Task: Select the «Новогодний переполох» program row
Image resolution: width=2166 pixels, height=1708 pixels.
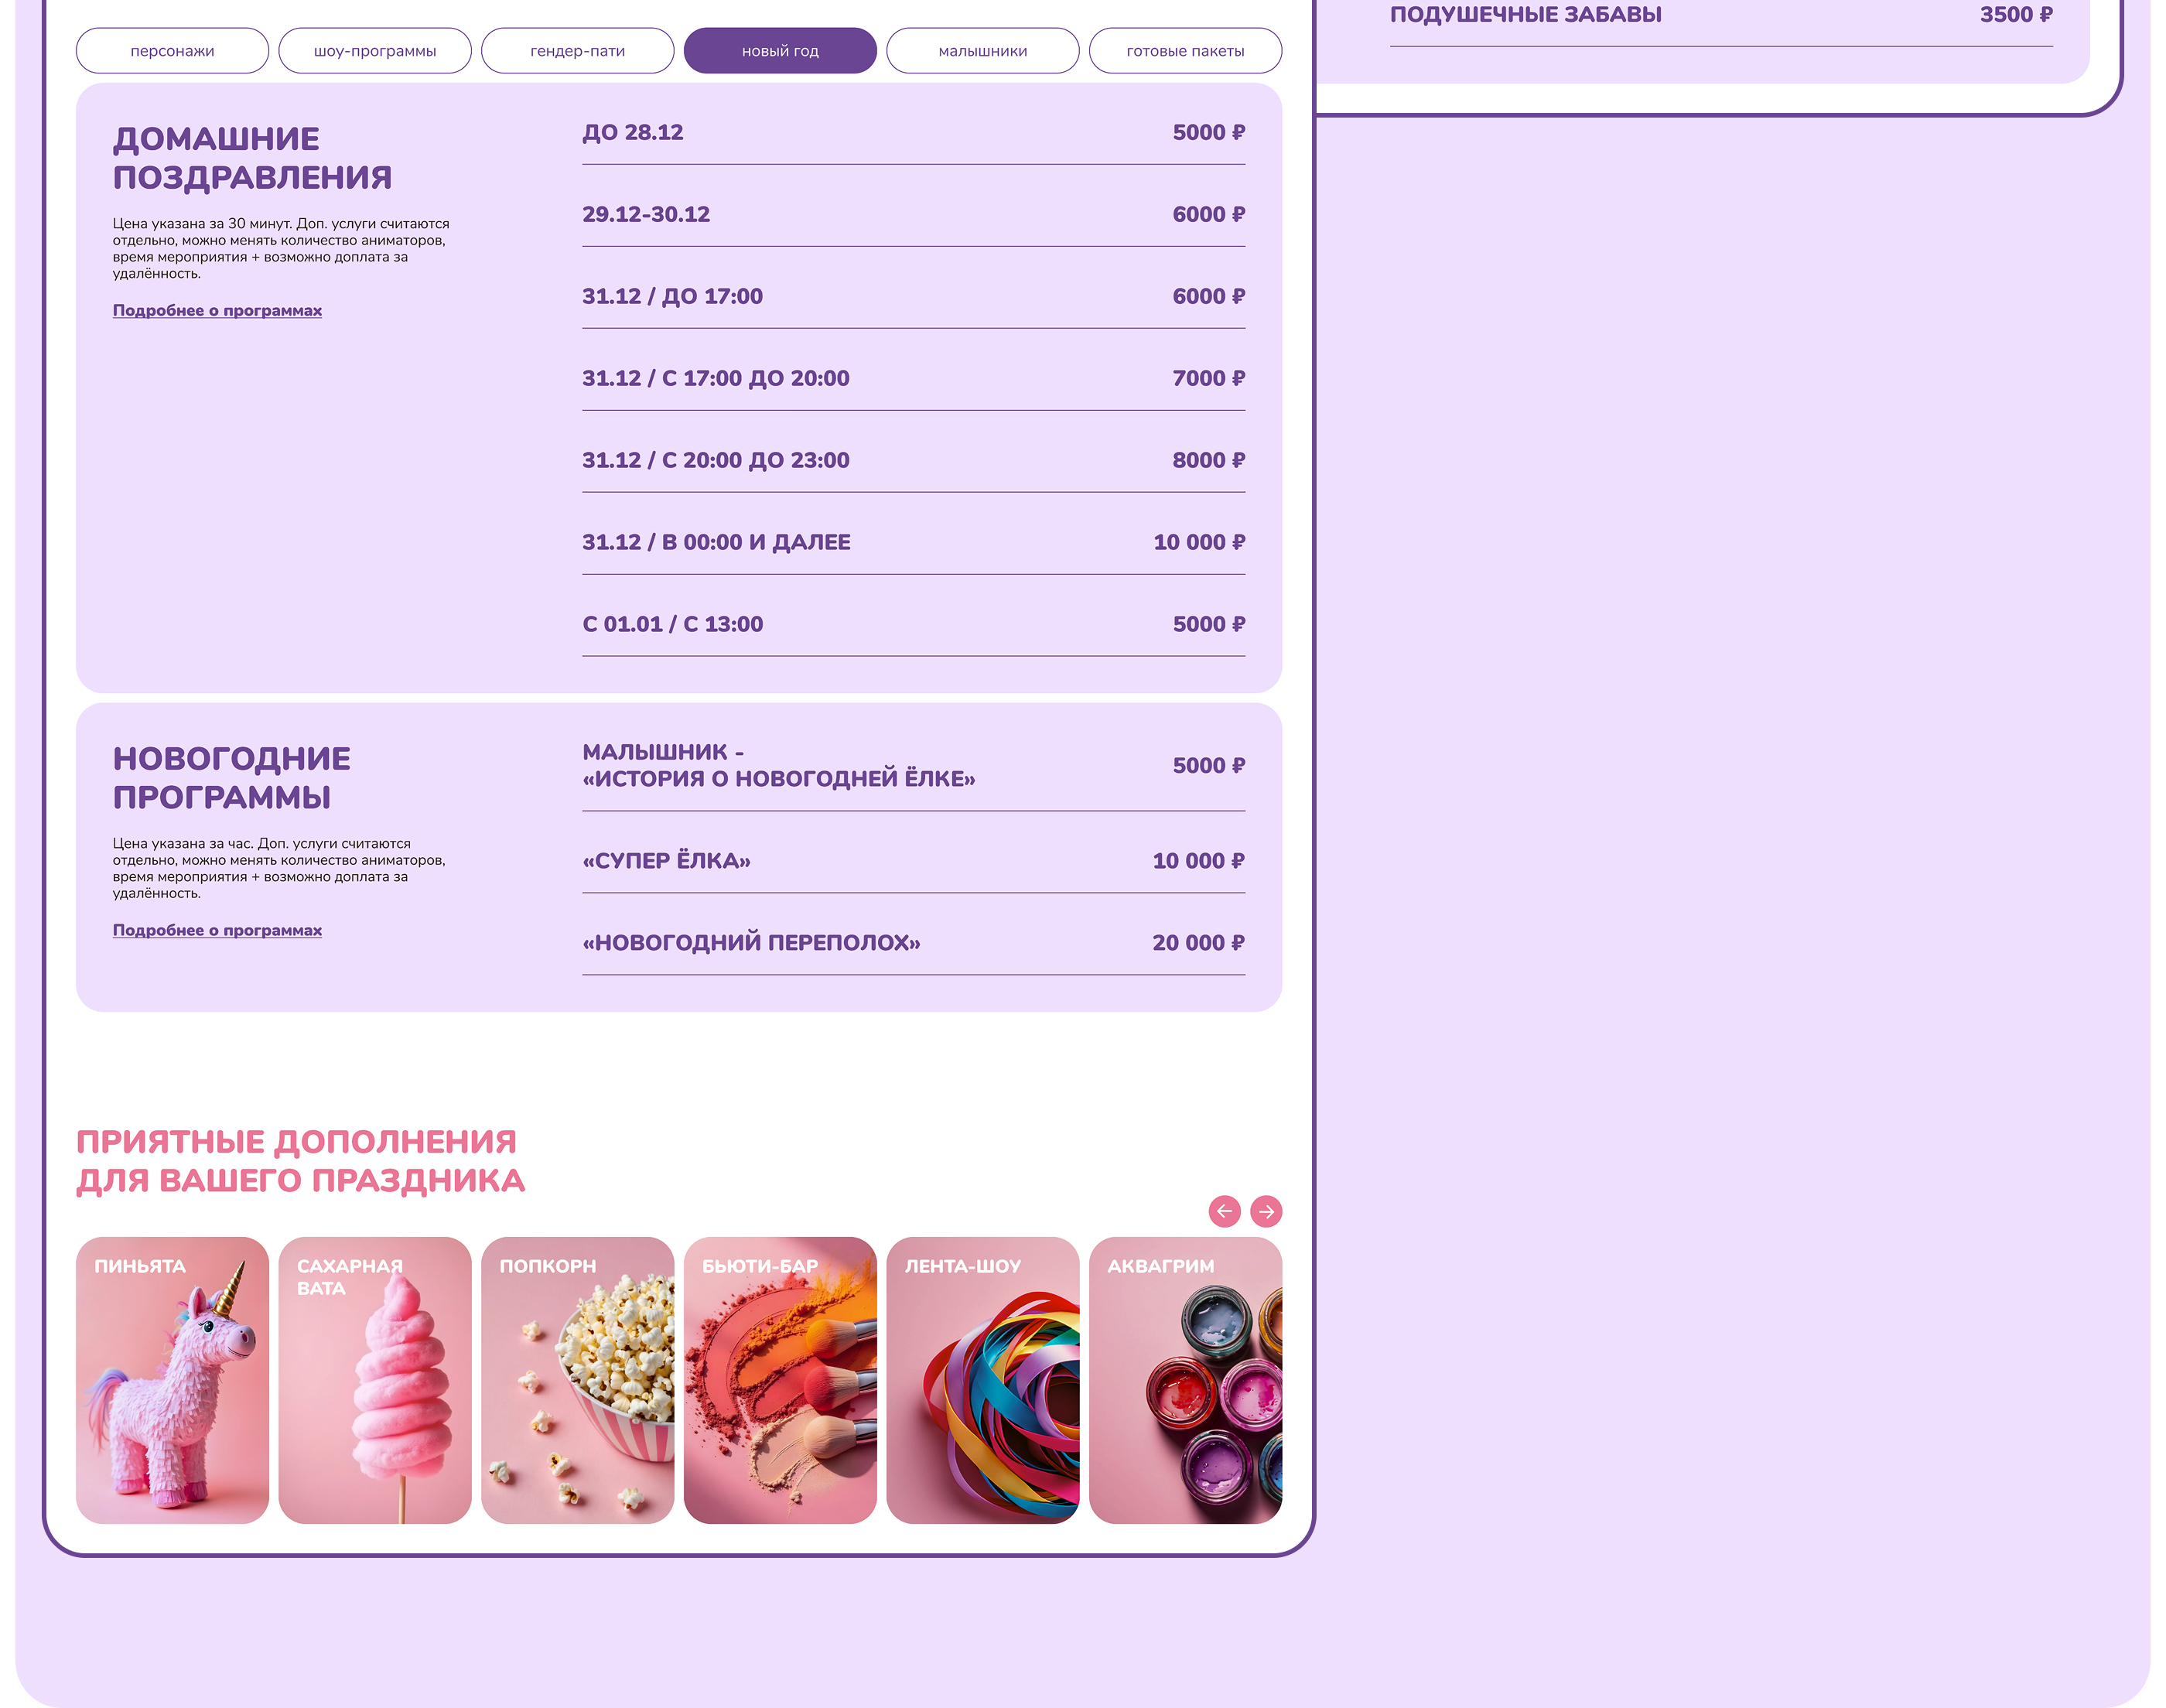Action: tap(913, 943)
